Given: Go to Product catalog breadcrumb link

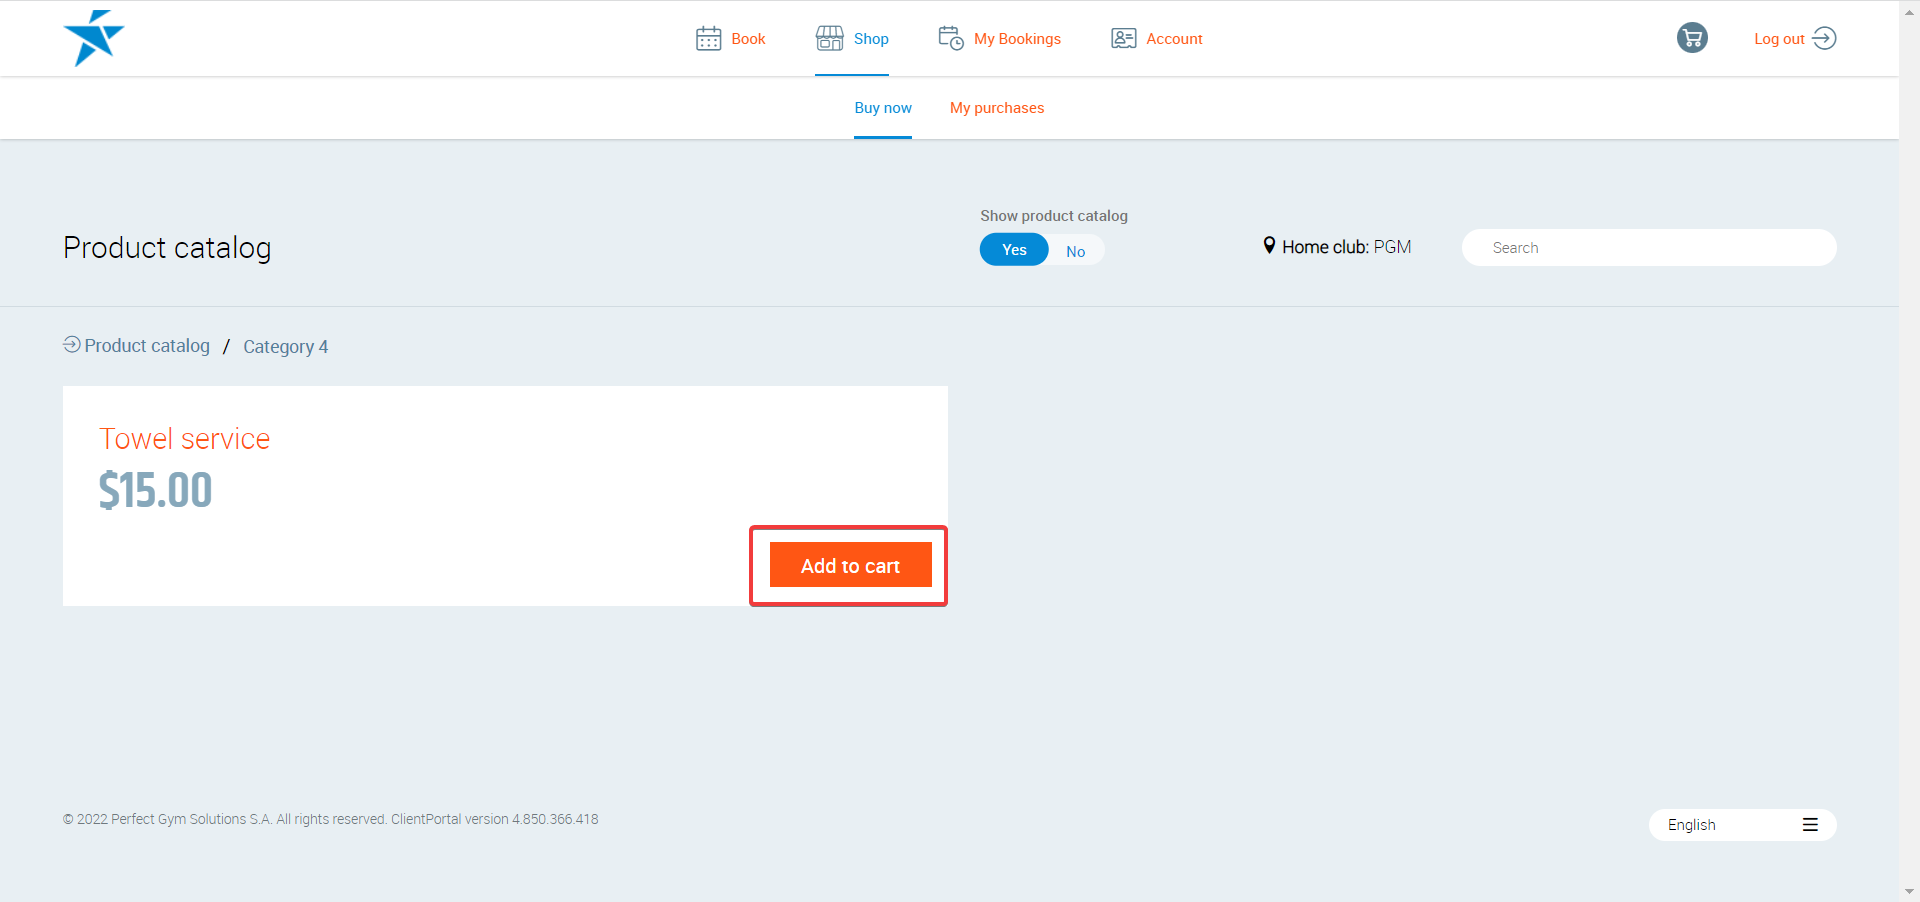Looking at the screenshot, I should coord(147,346).
